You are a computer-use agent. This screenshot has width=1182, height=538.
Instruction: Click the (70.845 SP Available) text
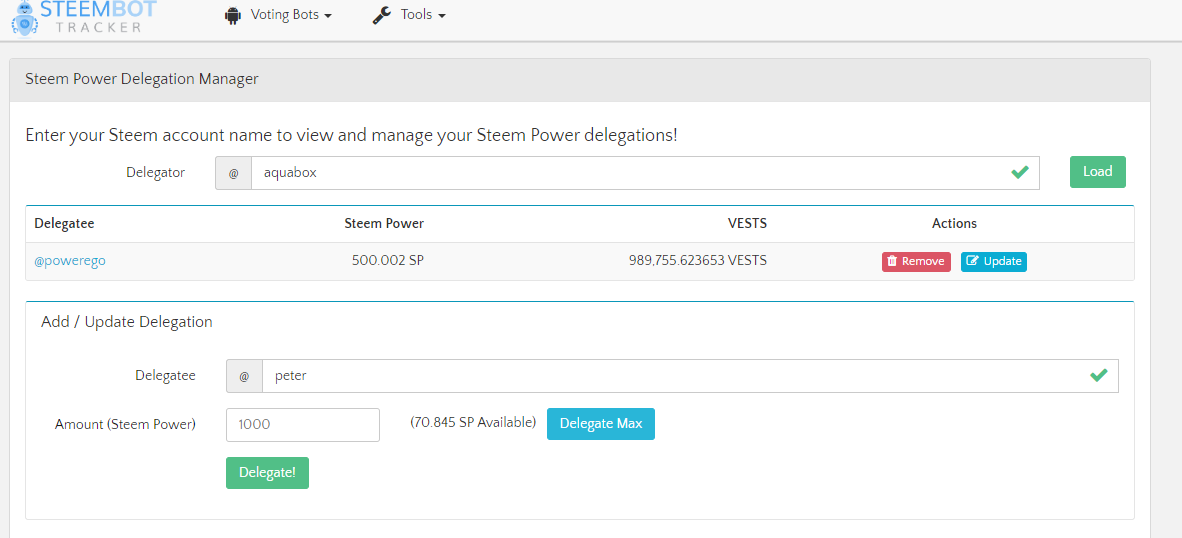point(473,422)
